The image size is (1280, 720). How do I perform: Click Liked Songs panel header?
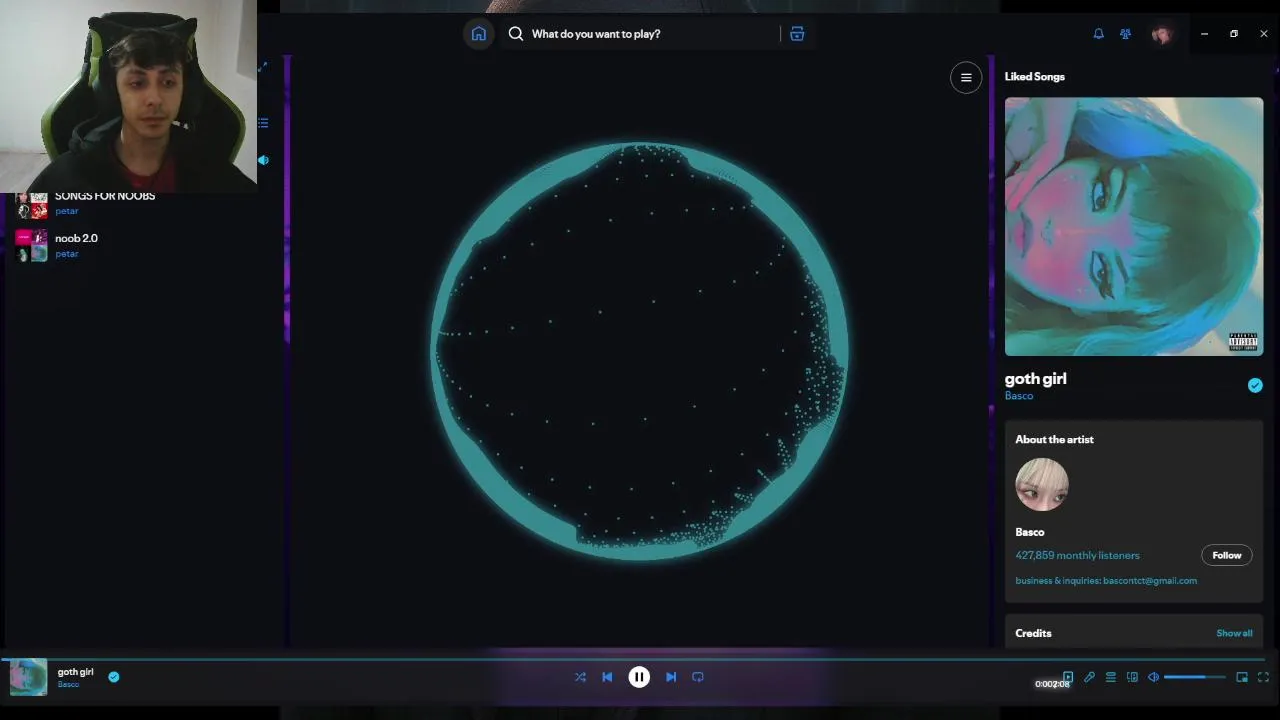(1035, 77)
